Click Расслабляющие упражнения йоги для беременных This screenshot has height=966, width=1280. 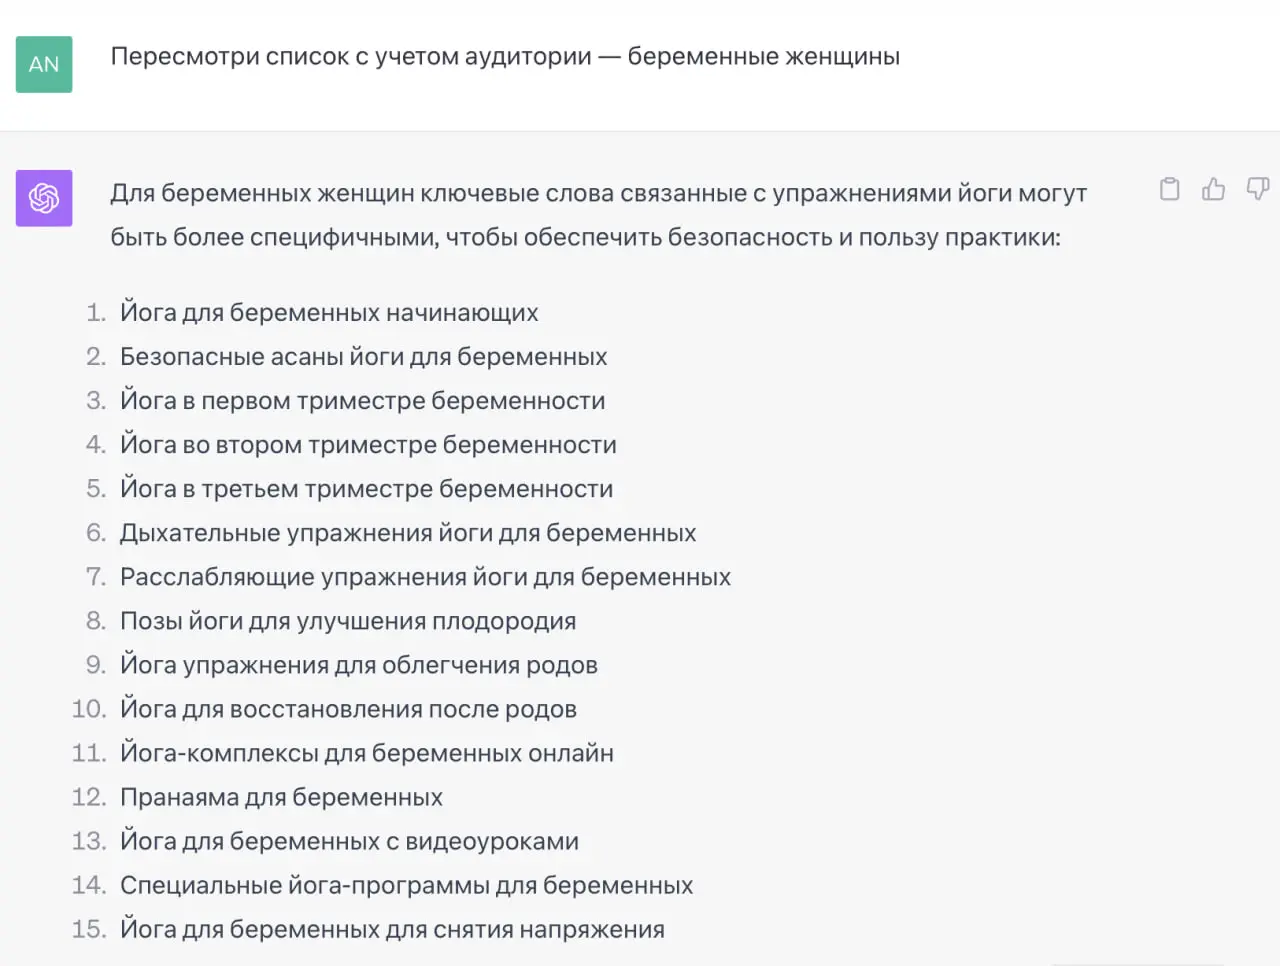[425, 576]
